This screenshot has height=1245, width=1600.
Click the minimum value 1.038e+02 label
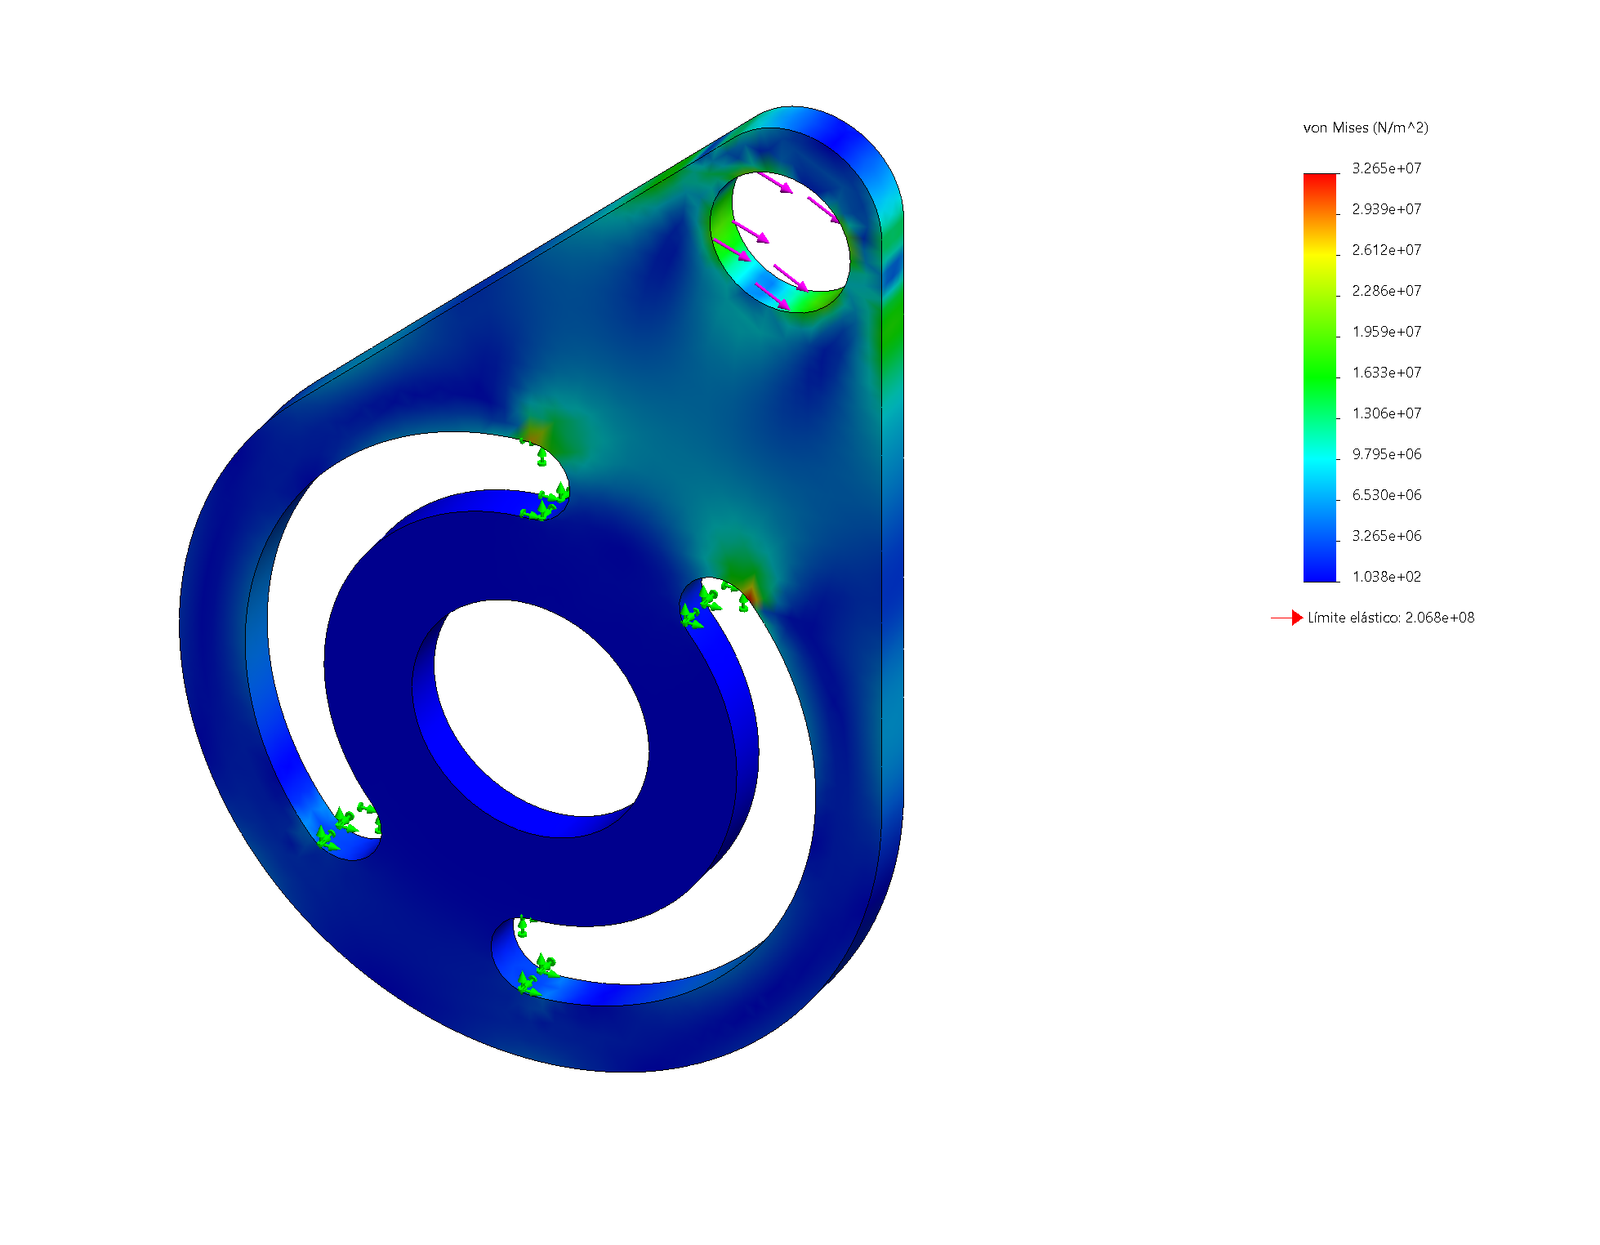pos(1386,576)
